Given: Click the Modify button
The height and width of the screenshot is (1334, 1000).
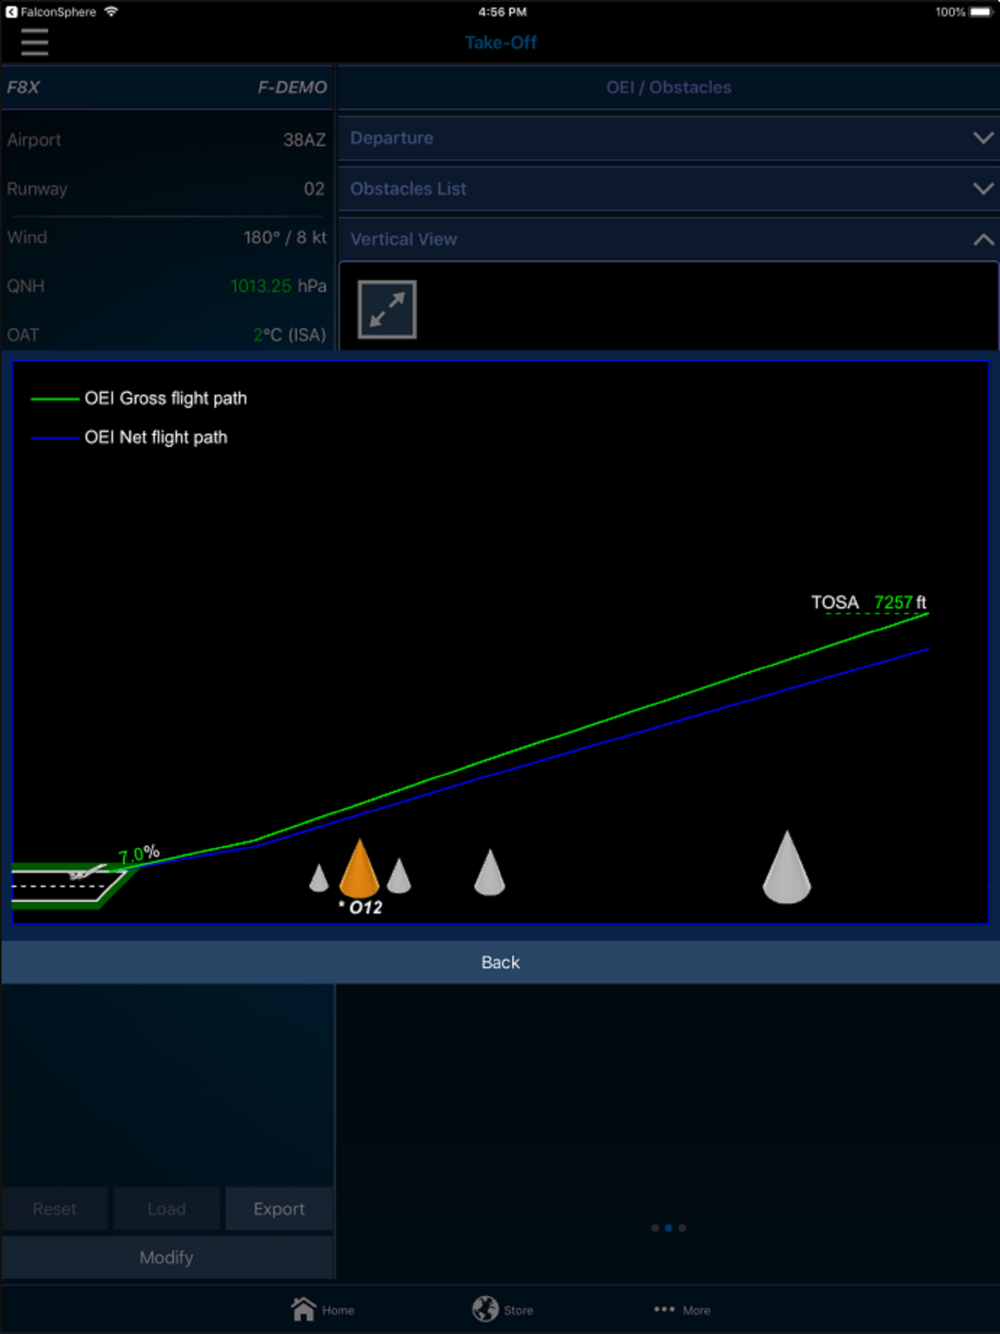Looking at the screenshot, I should (x=166, y=1257).
